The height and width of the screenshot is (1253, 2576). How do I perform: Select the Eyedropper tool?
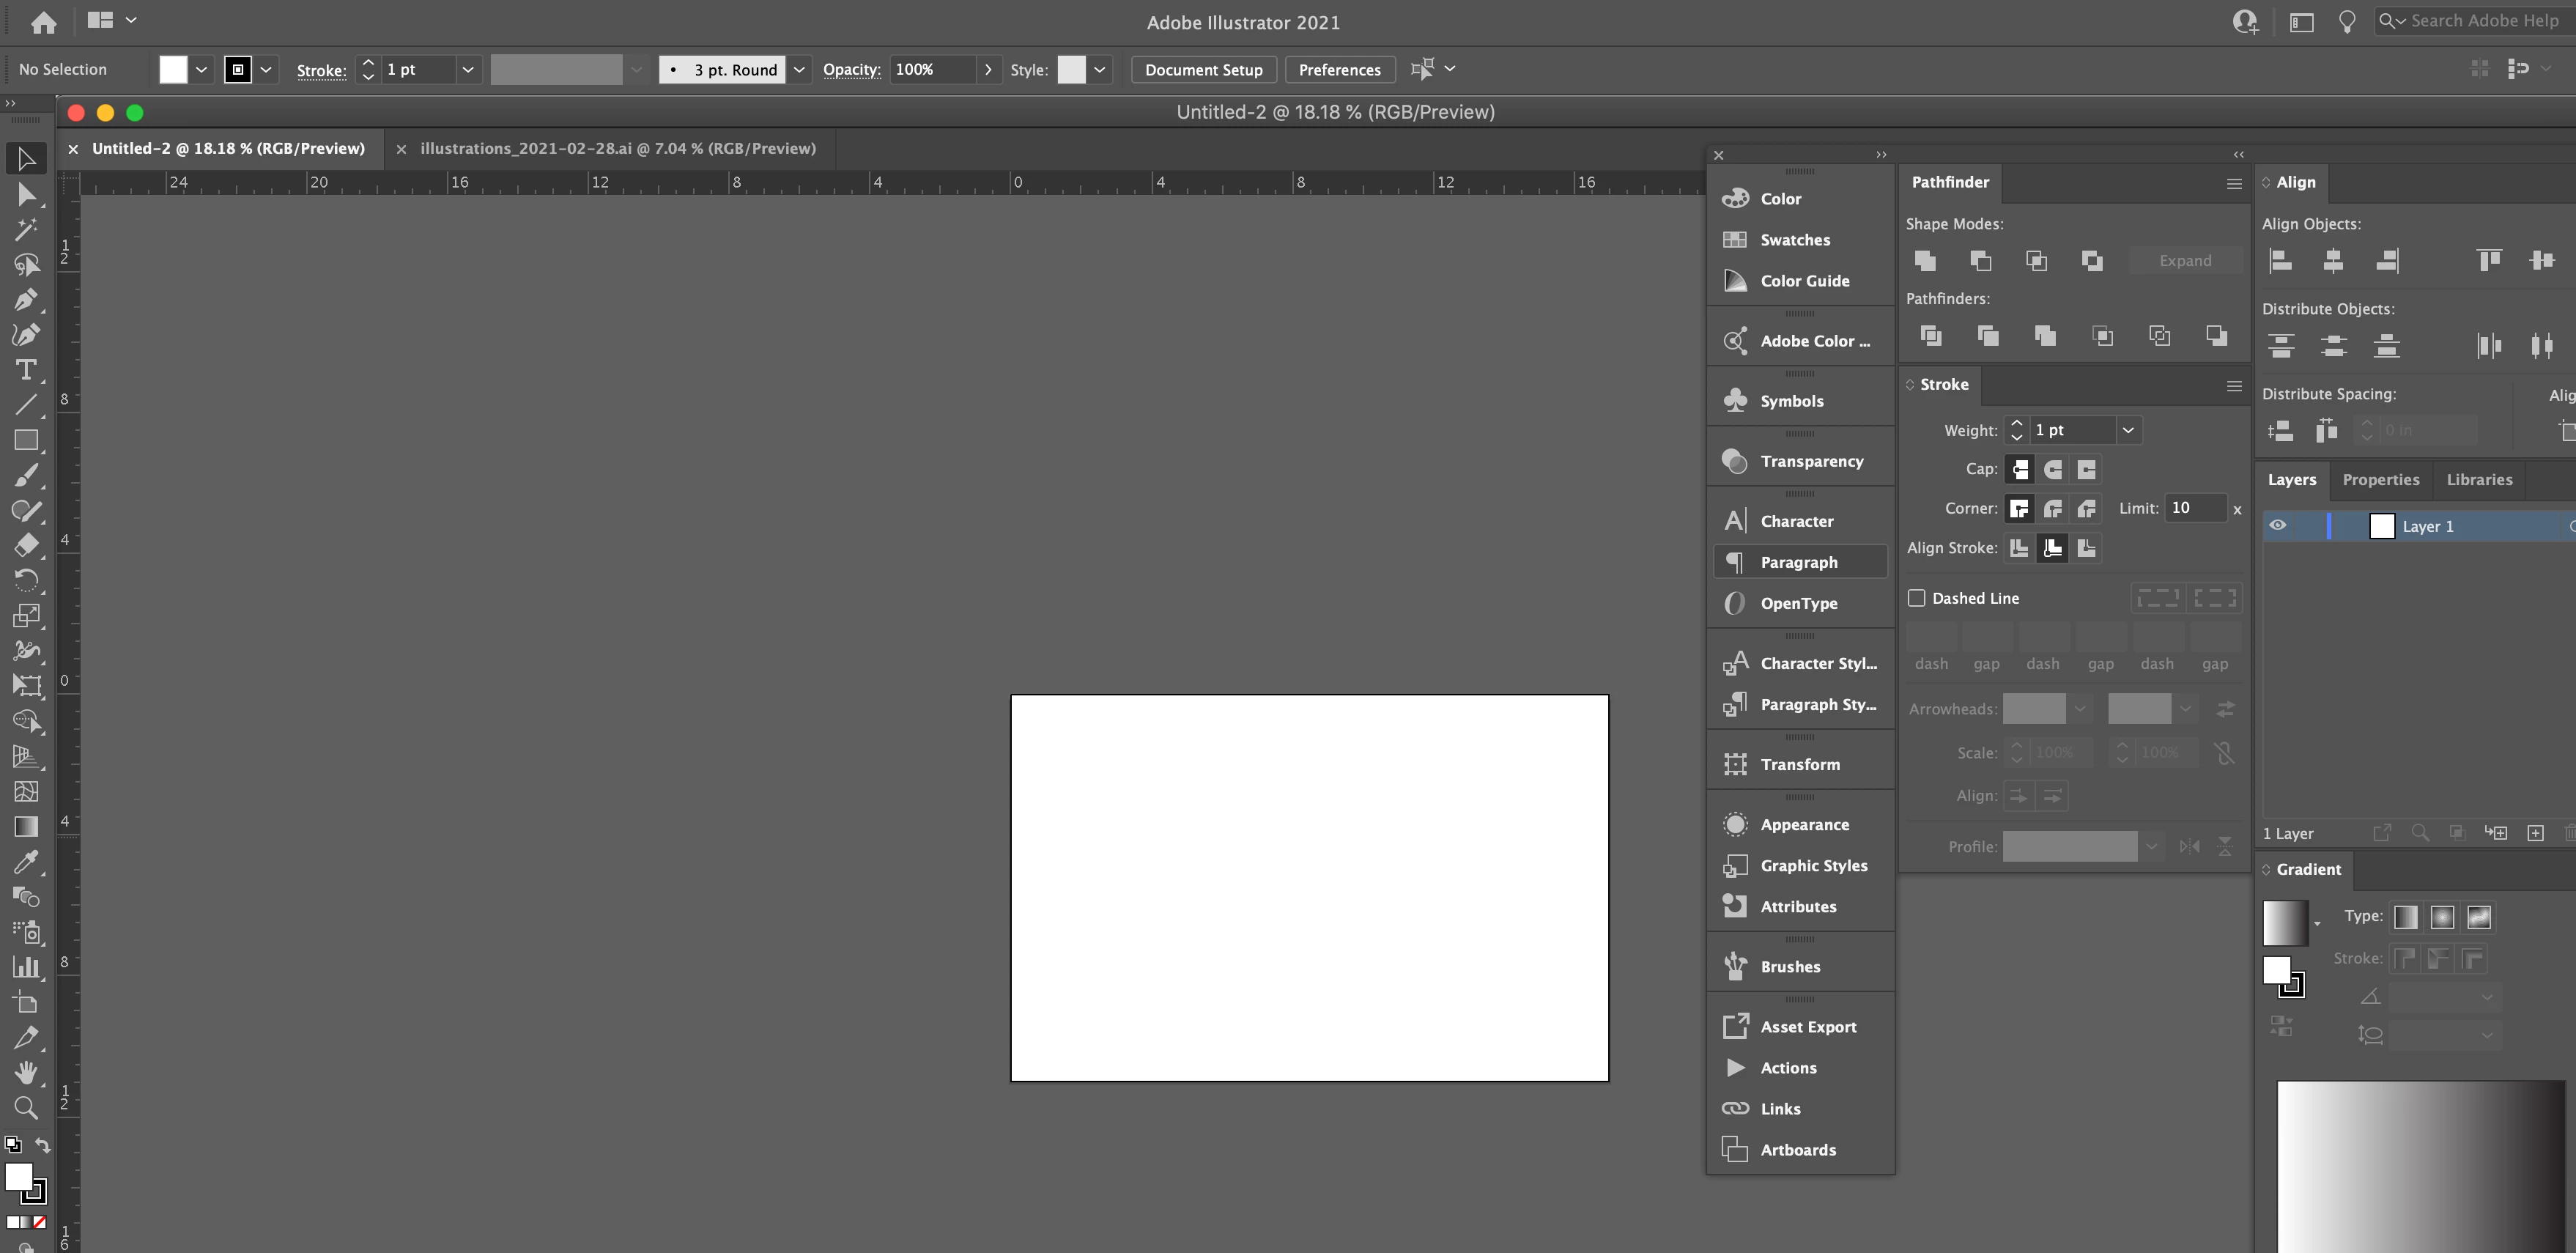26,861
